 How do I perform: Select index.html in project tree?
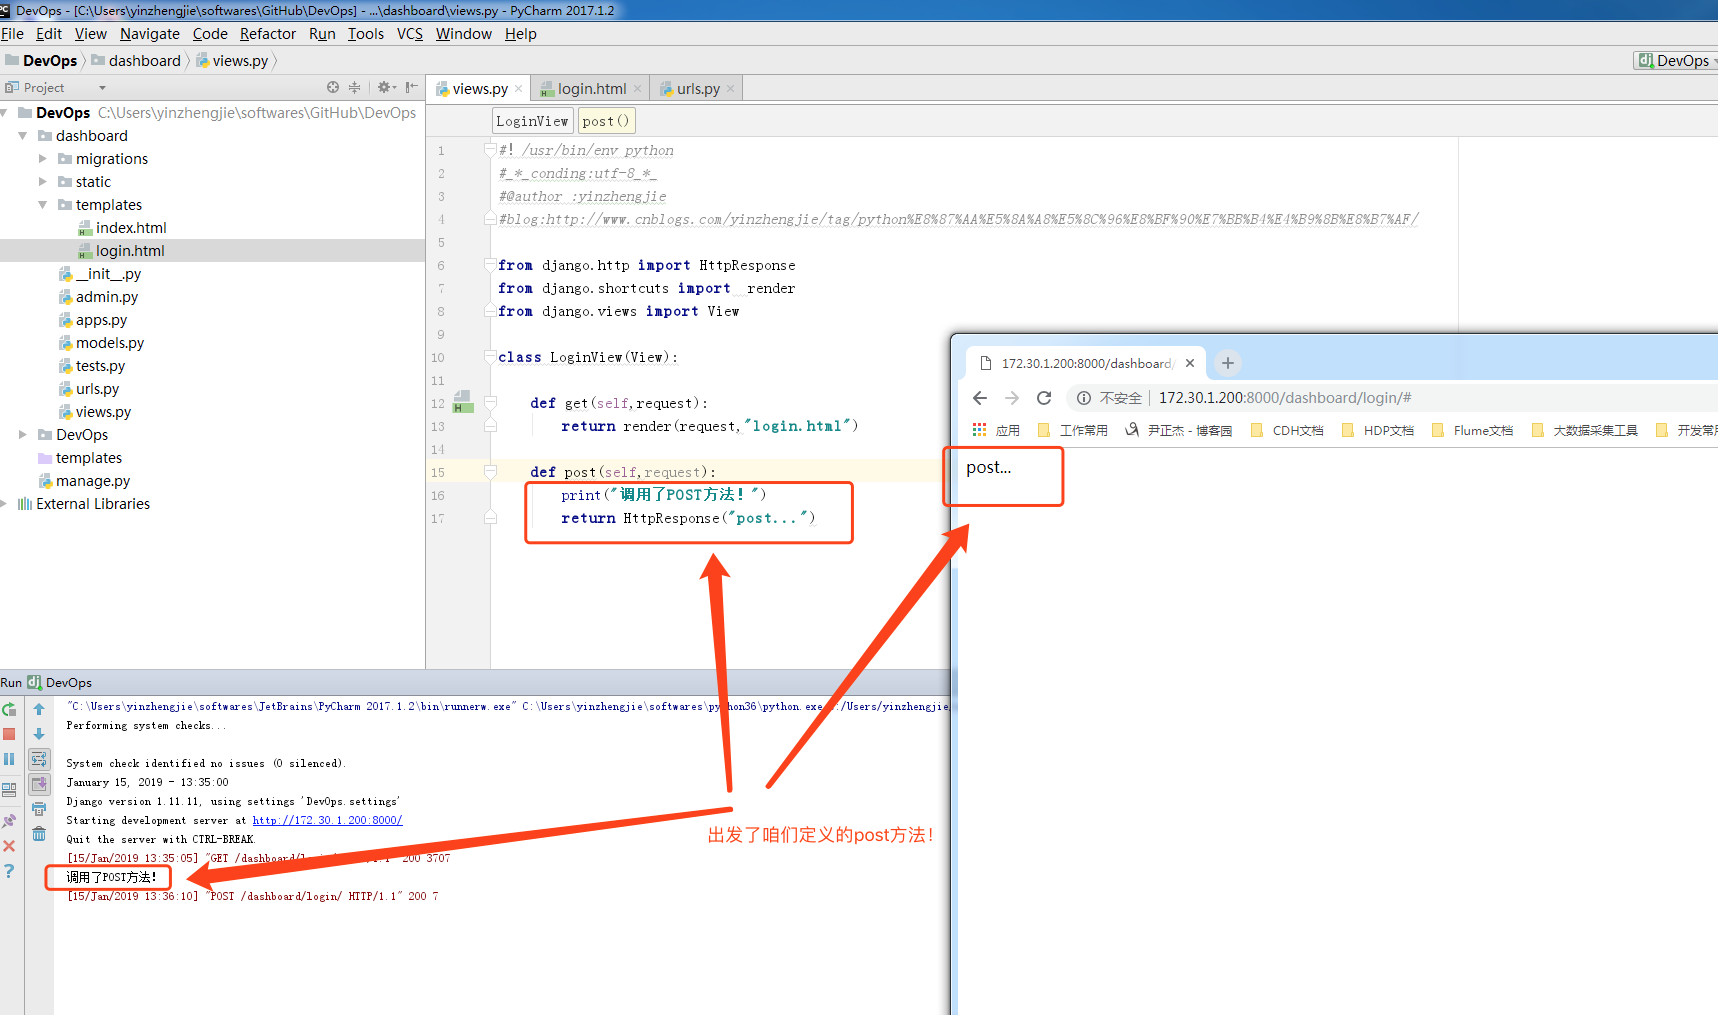(131, 228)
